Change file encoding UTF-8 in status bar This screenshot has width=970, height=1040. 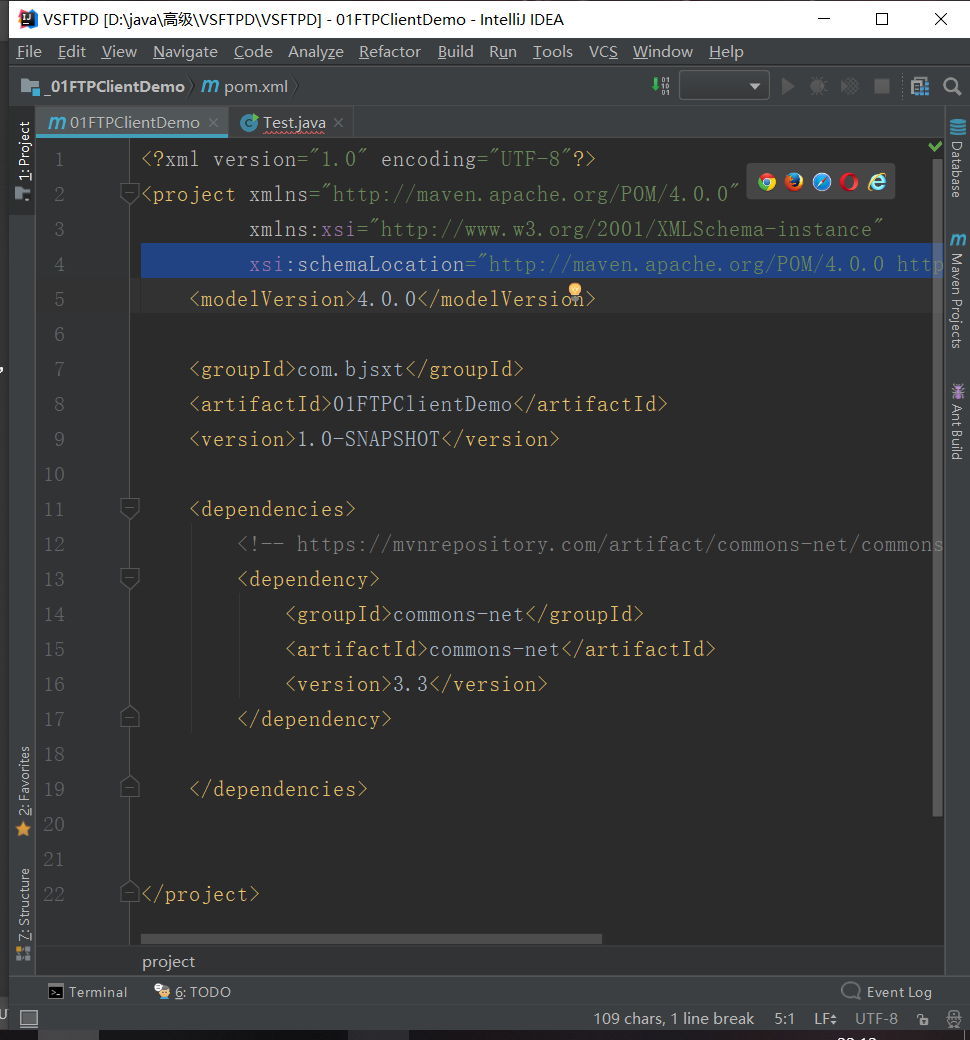tap(876, 1019)
